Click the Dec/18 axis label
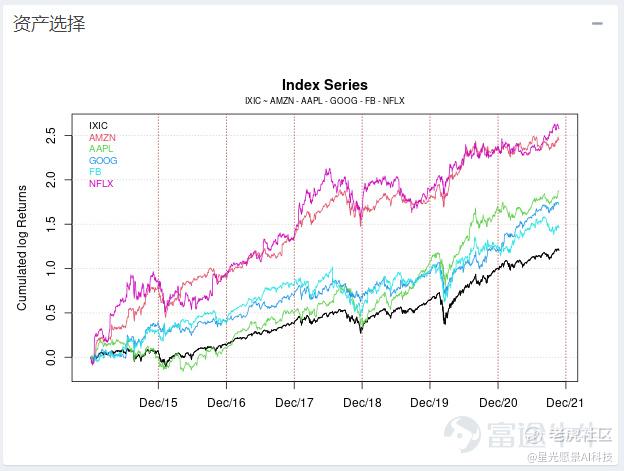This screenshot has height=471, width=624. point(362,403)
